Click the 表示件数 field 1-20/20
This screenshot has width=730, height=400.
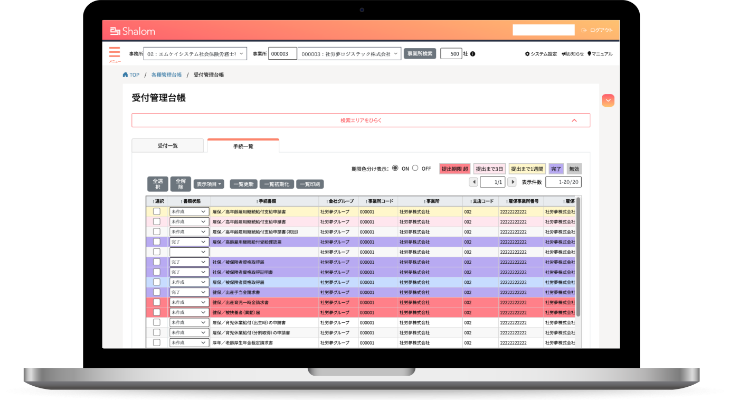563,182
